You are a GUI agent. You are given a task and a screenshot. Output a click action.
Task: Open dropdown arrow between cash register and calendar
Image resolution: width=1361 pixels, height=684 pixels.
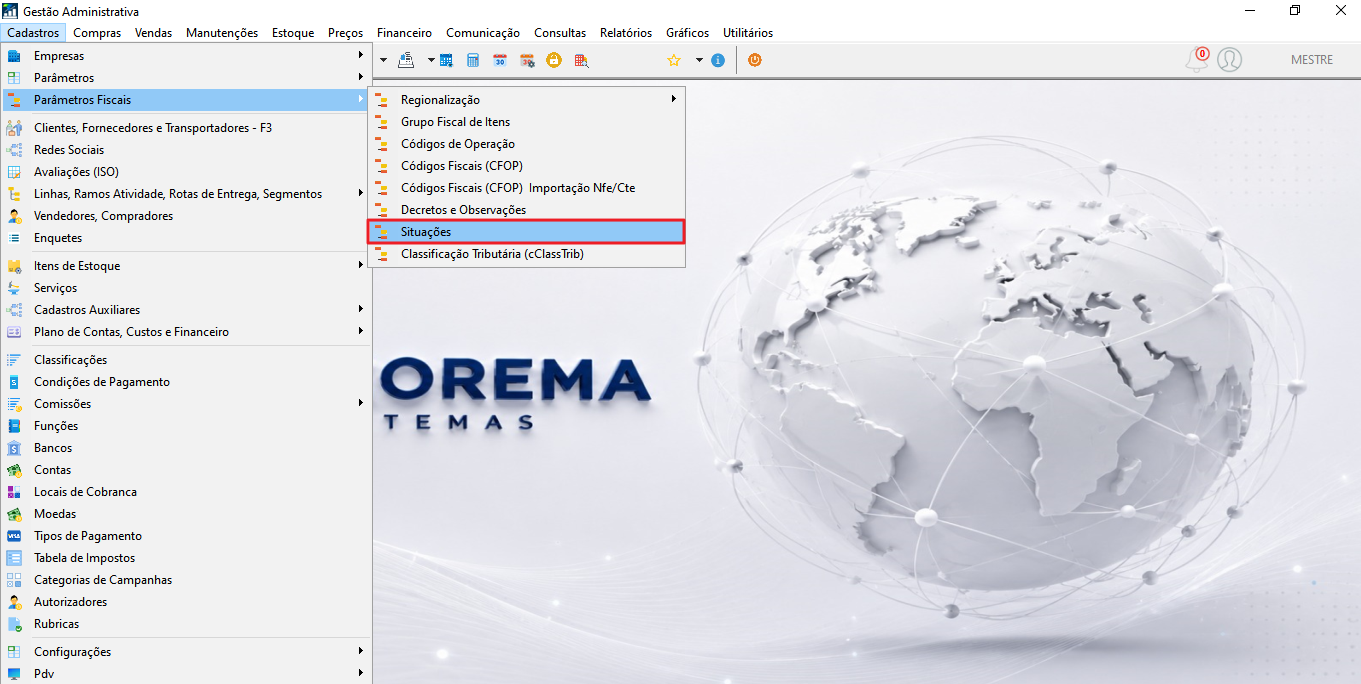coord(431,60)
